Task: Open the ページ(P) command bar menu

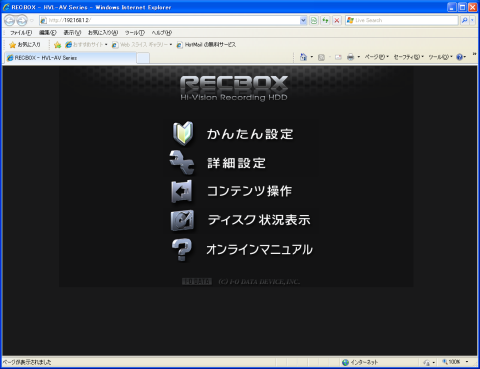Action: coord(376,57)
